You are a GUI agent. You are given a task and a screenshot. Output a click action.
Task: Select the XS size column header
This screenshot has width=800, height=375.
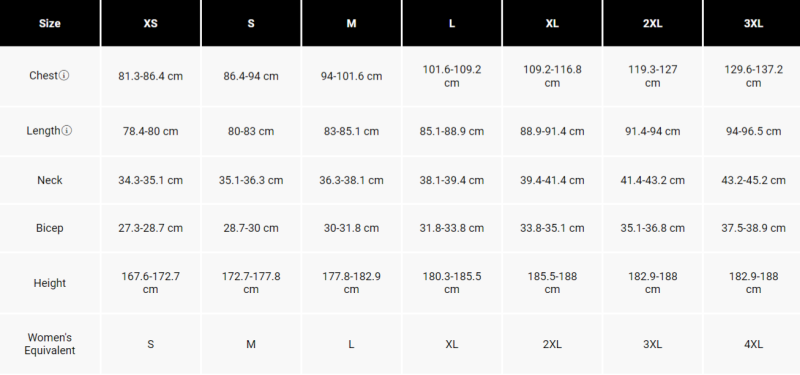point(151,23)
